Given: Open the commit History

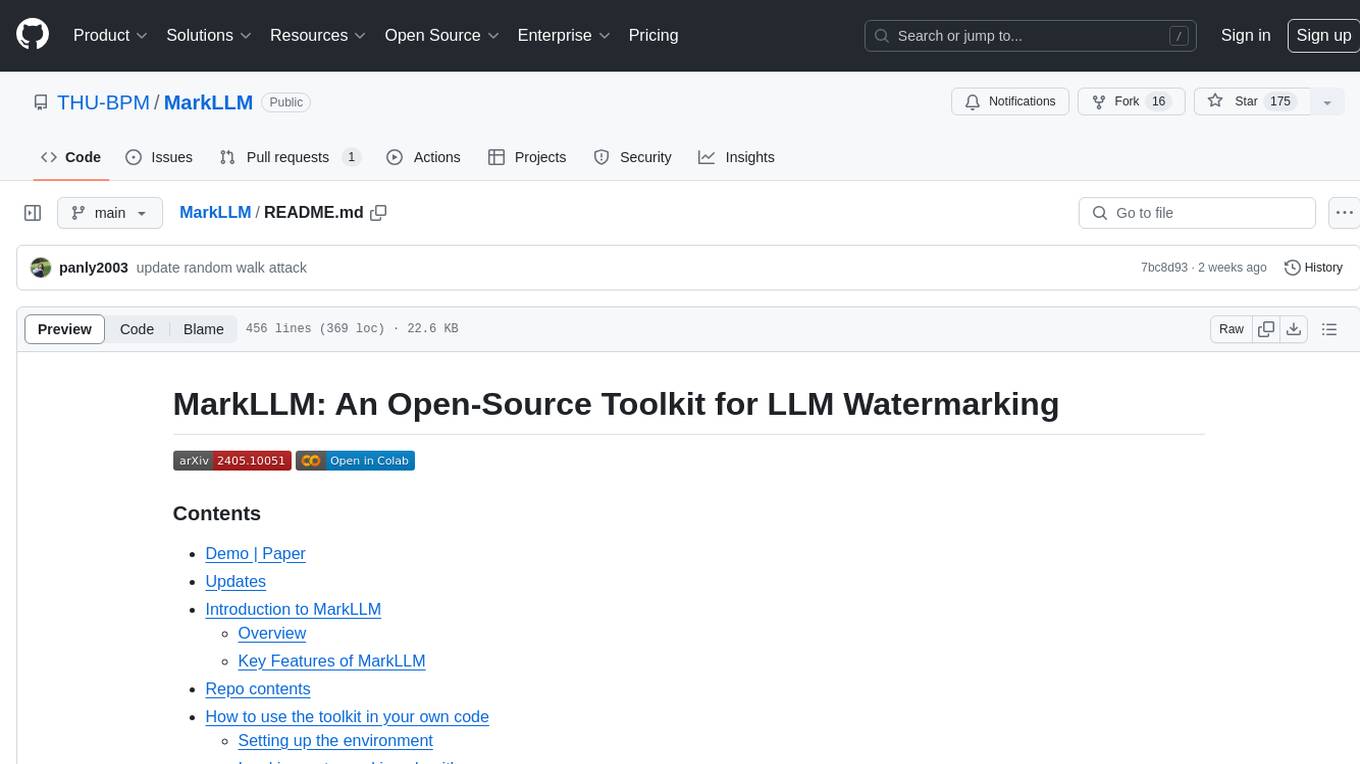Looking at the screenshot, I should pyautogui.click(x=1313, y=268).
